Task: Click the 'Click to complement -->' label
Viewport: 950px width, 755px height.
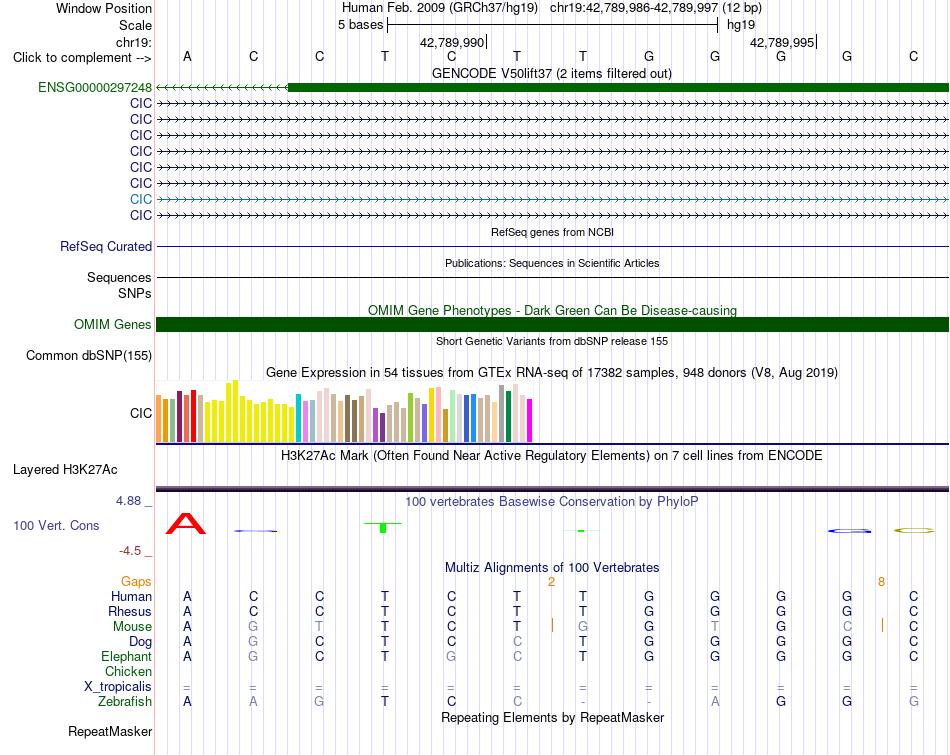Action: click(82, 58)
